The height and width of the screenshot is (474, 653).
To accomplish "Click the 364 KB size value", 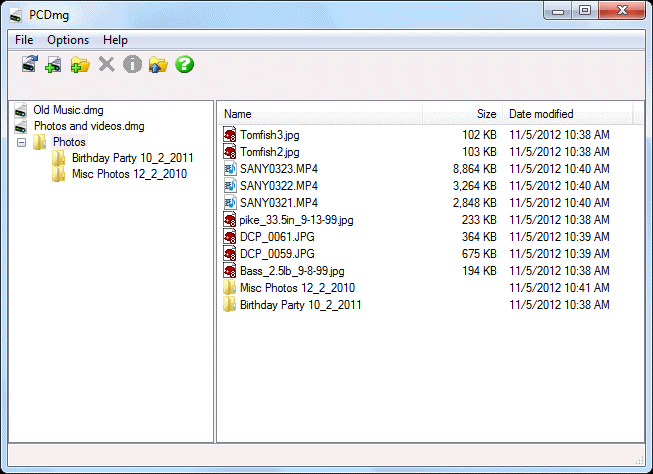I will pyautogui.click(x=479, y=237).
